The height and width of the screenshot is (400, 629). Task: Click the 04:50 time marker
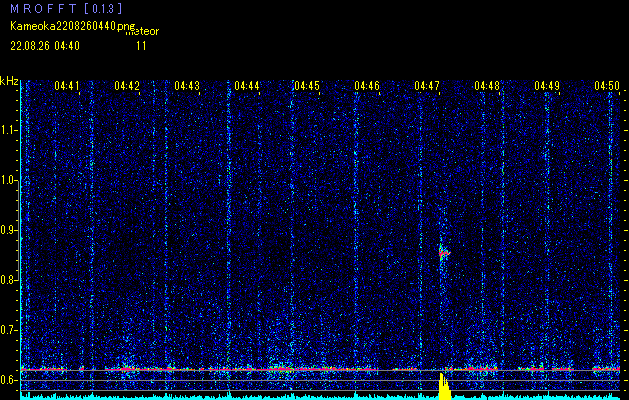click(x=607, y=85)
